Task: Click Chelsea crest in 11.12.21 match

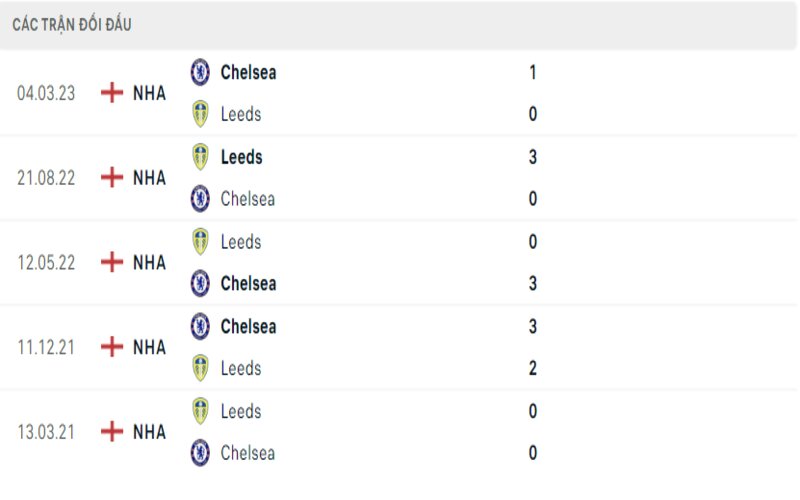Action: 200,326
